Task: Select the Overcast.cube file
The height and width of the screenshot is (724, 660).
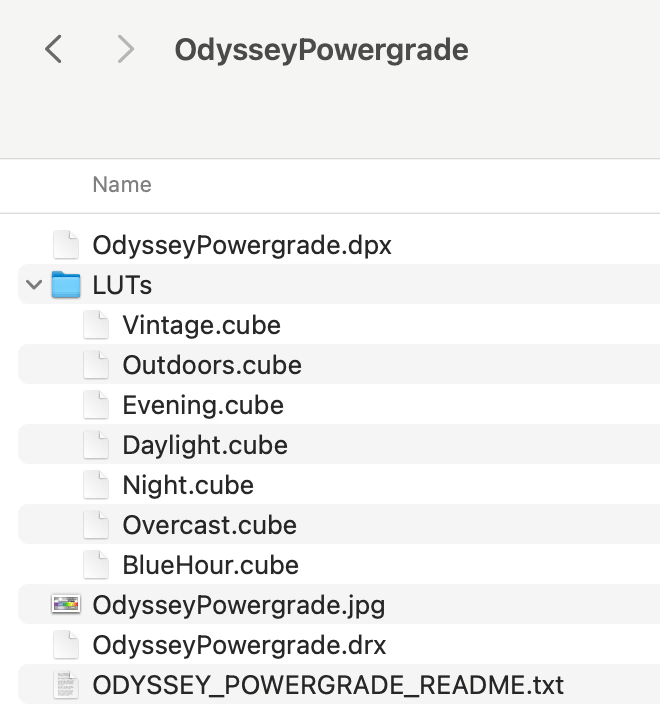Action: pyautogui.click(x=209, y=525)
